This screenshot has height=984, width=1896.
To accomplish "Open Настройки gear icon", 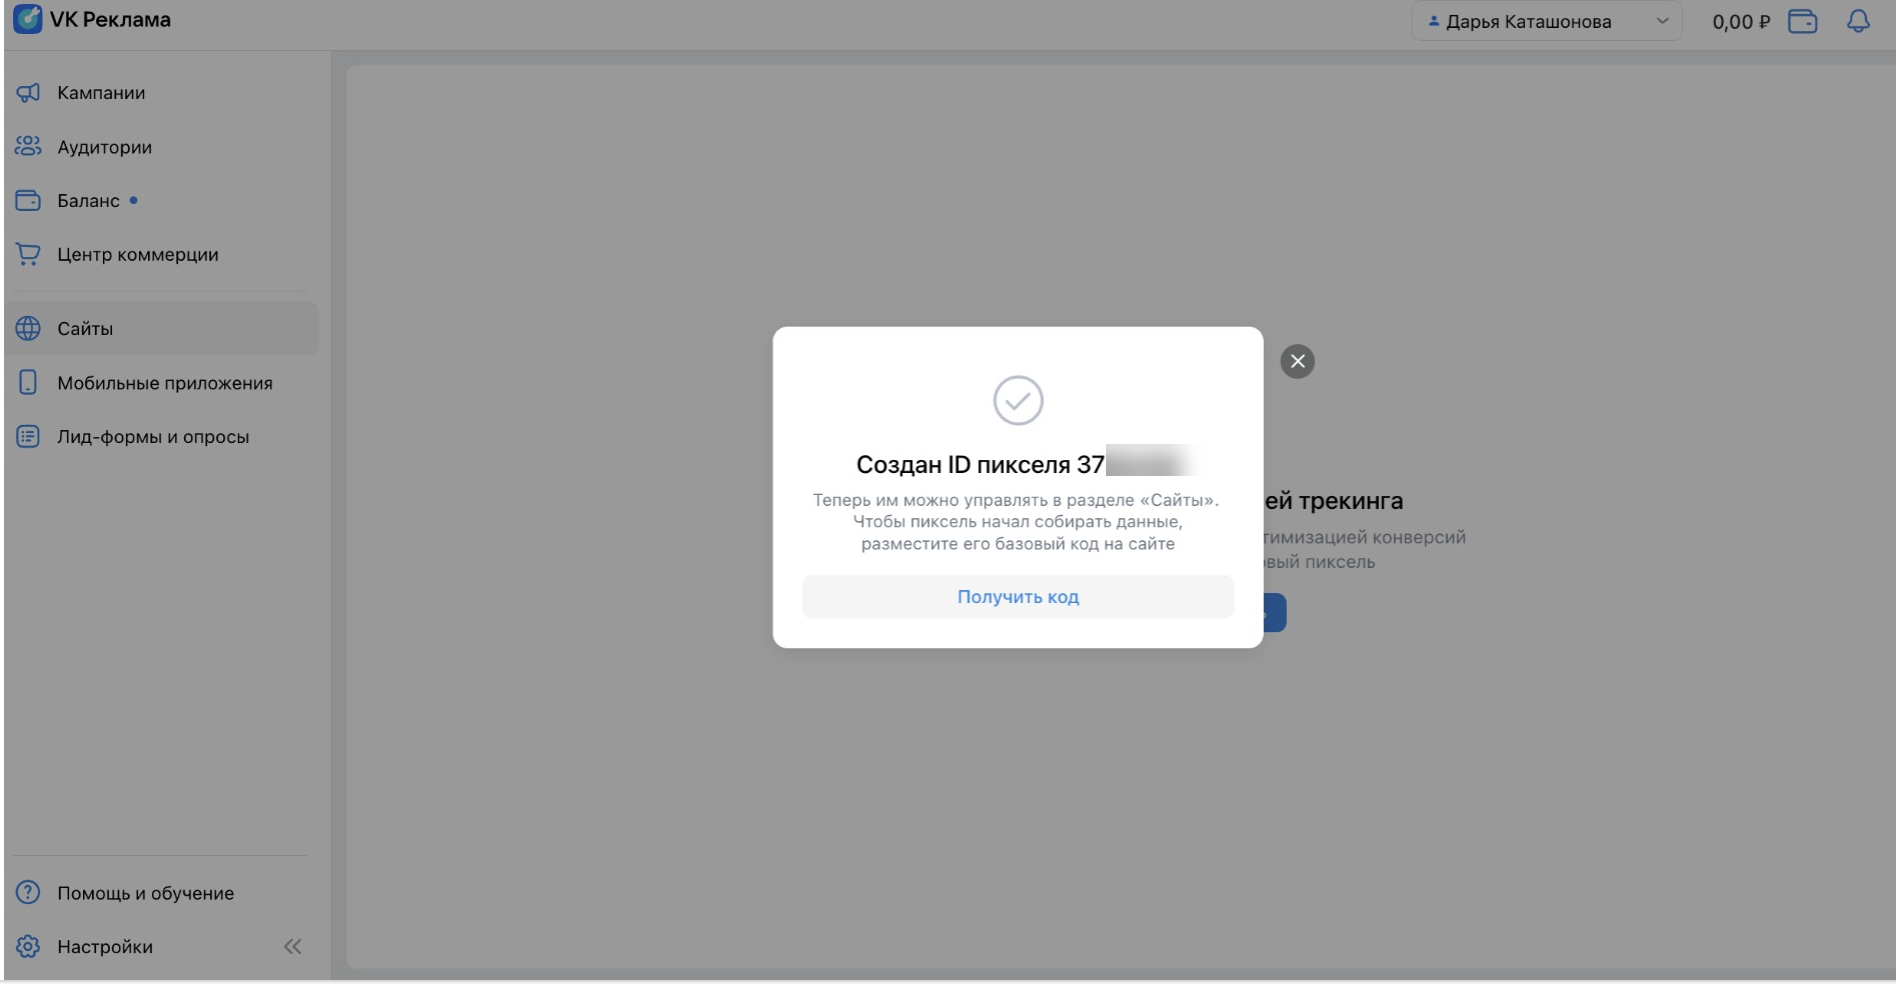I will pyautogui.click(x=28, y=947).
